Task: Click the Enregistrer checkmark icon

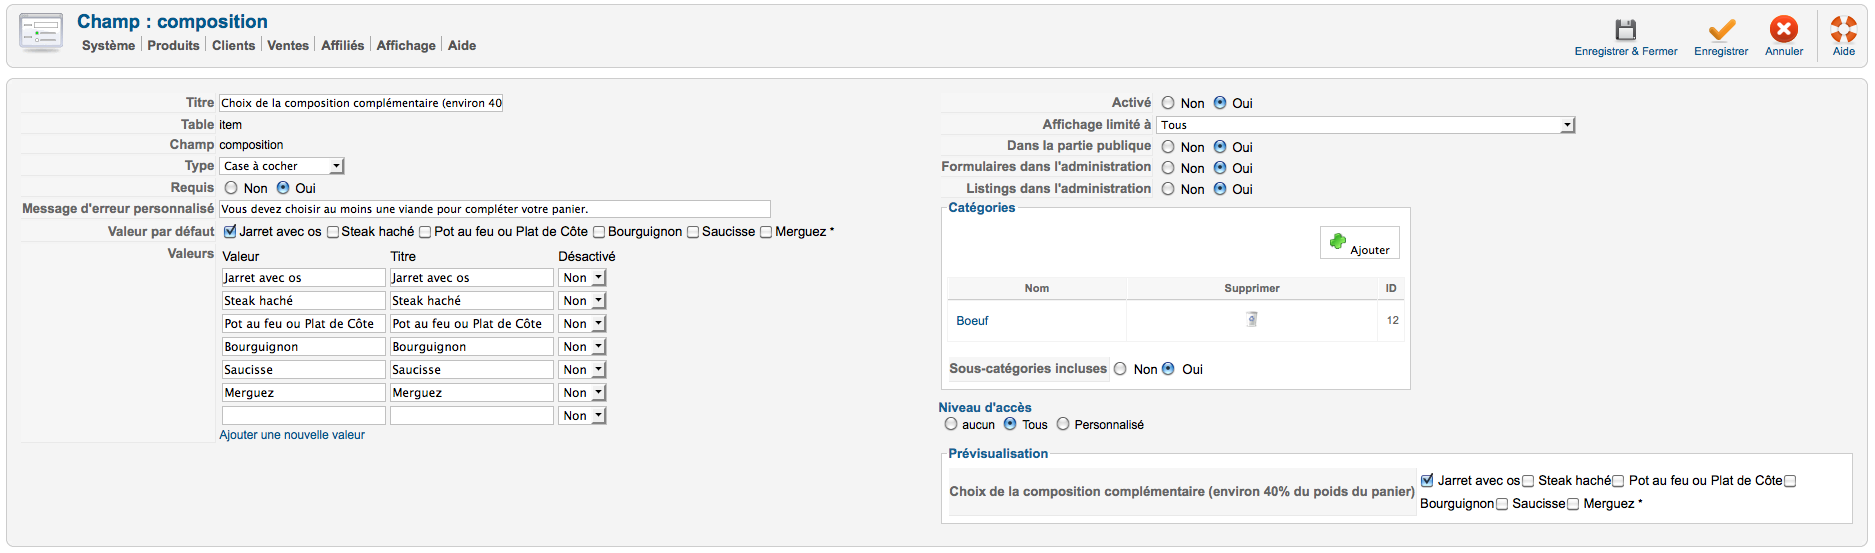Action: (x=1721, y=30)
